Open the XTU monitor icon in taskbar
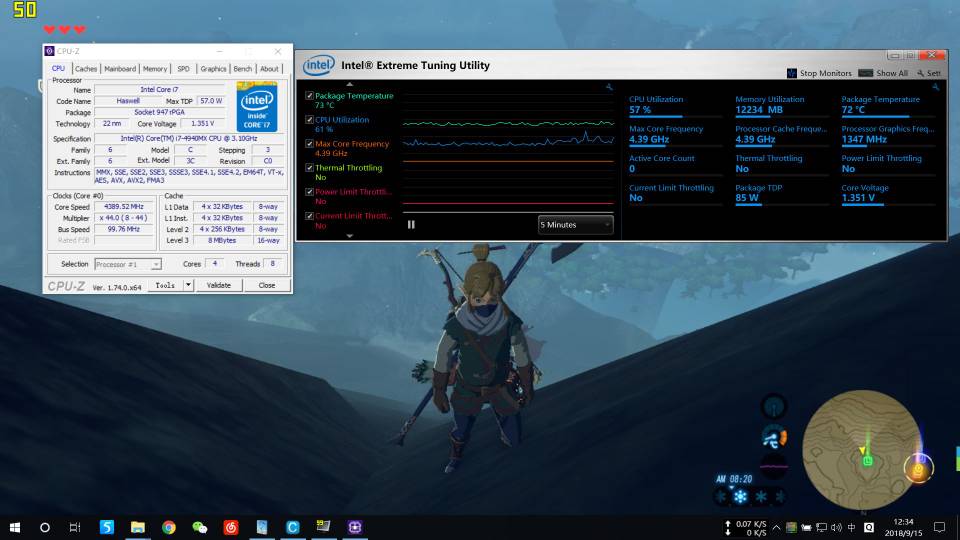 (323, 527)
